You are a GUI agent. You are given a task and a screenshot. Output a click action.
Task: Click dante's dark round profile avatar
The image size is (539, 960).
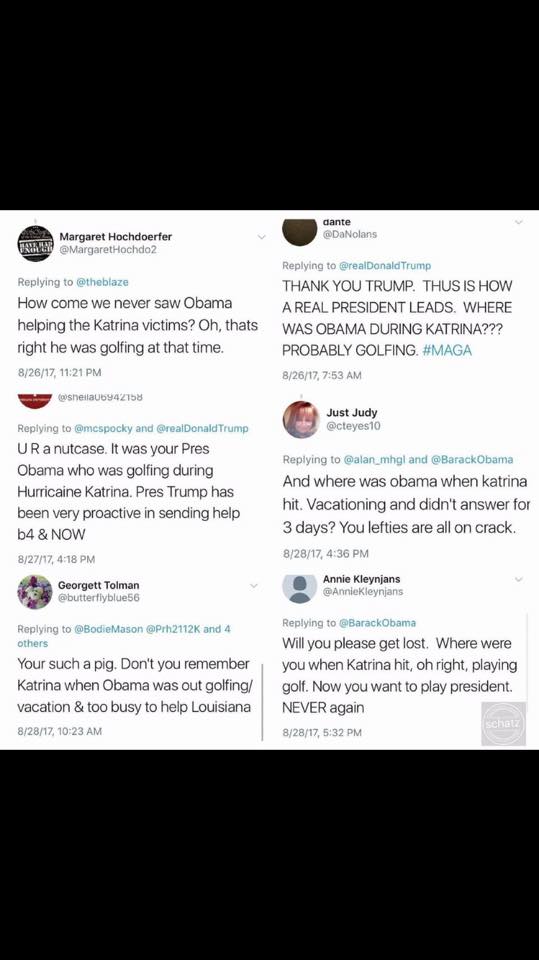click(300, 230)
